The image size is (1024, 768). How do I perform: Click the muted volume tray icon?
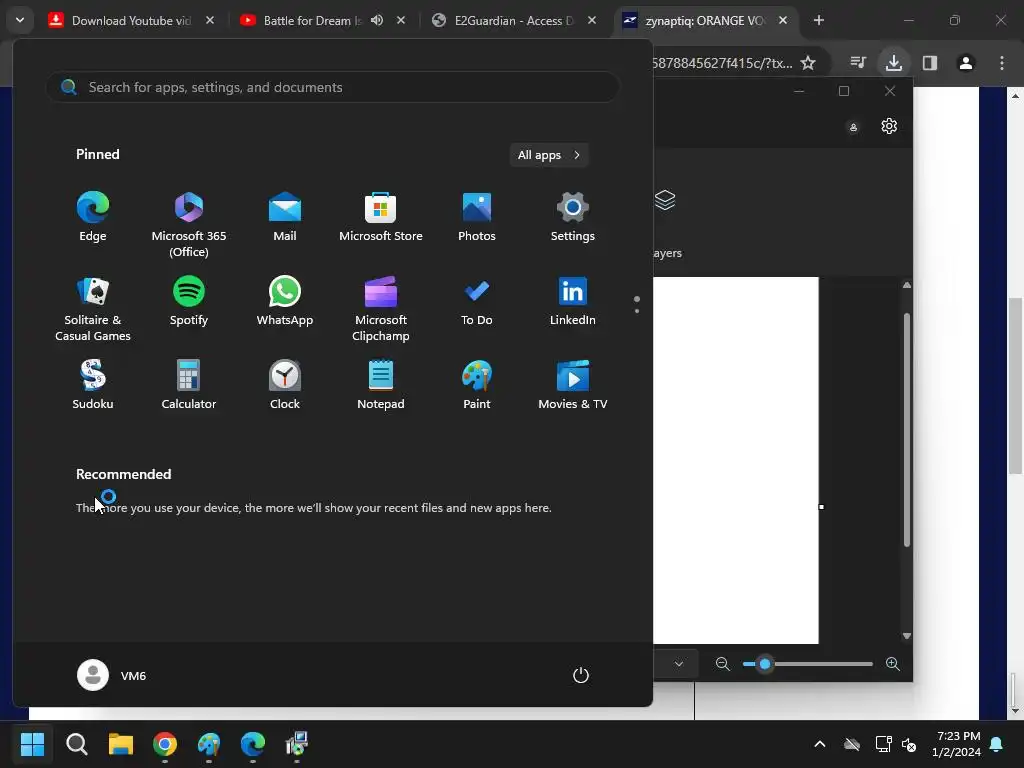(x=908, y=744)
